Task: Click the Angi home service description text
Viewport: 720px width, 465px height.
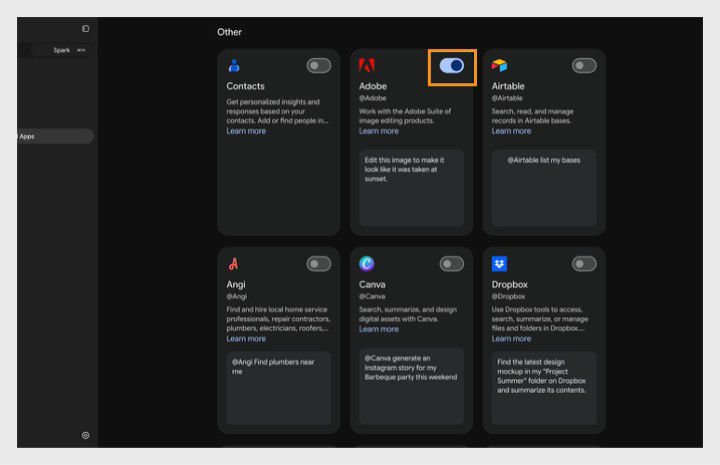Action: [x=278, y=319]
